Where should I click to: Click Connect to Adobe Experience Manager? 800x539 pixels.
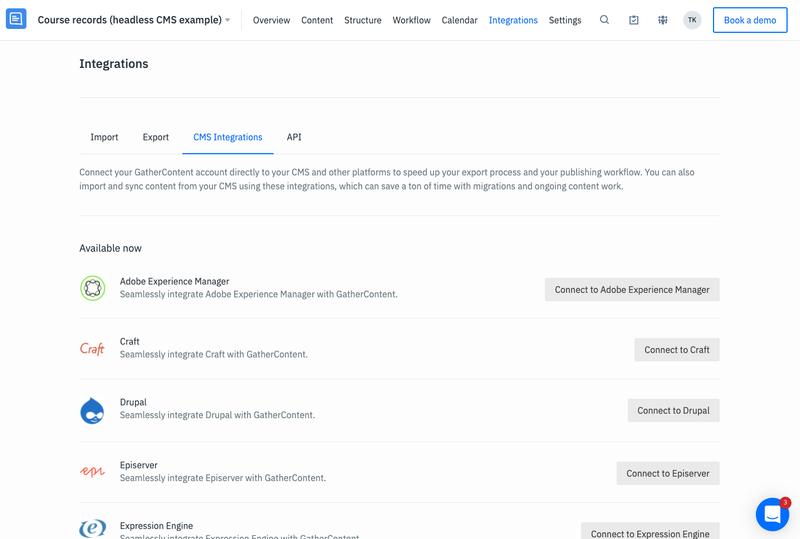click(632, 289)
